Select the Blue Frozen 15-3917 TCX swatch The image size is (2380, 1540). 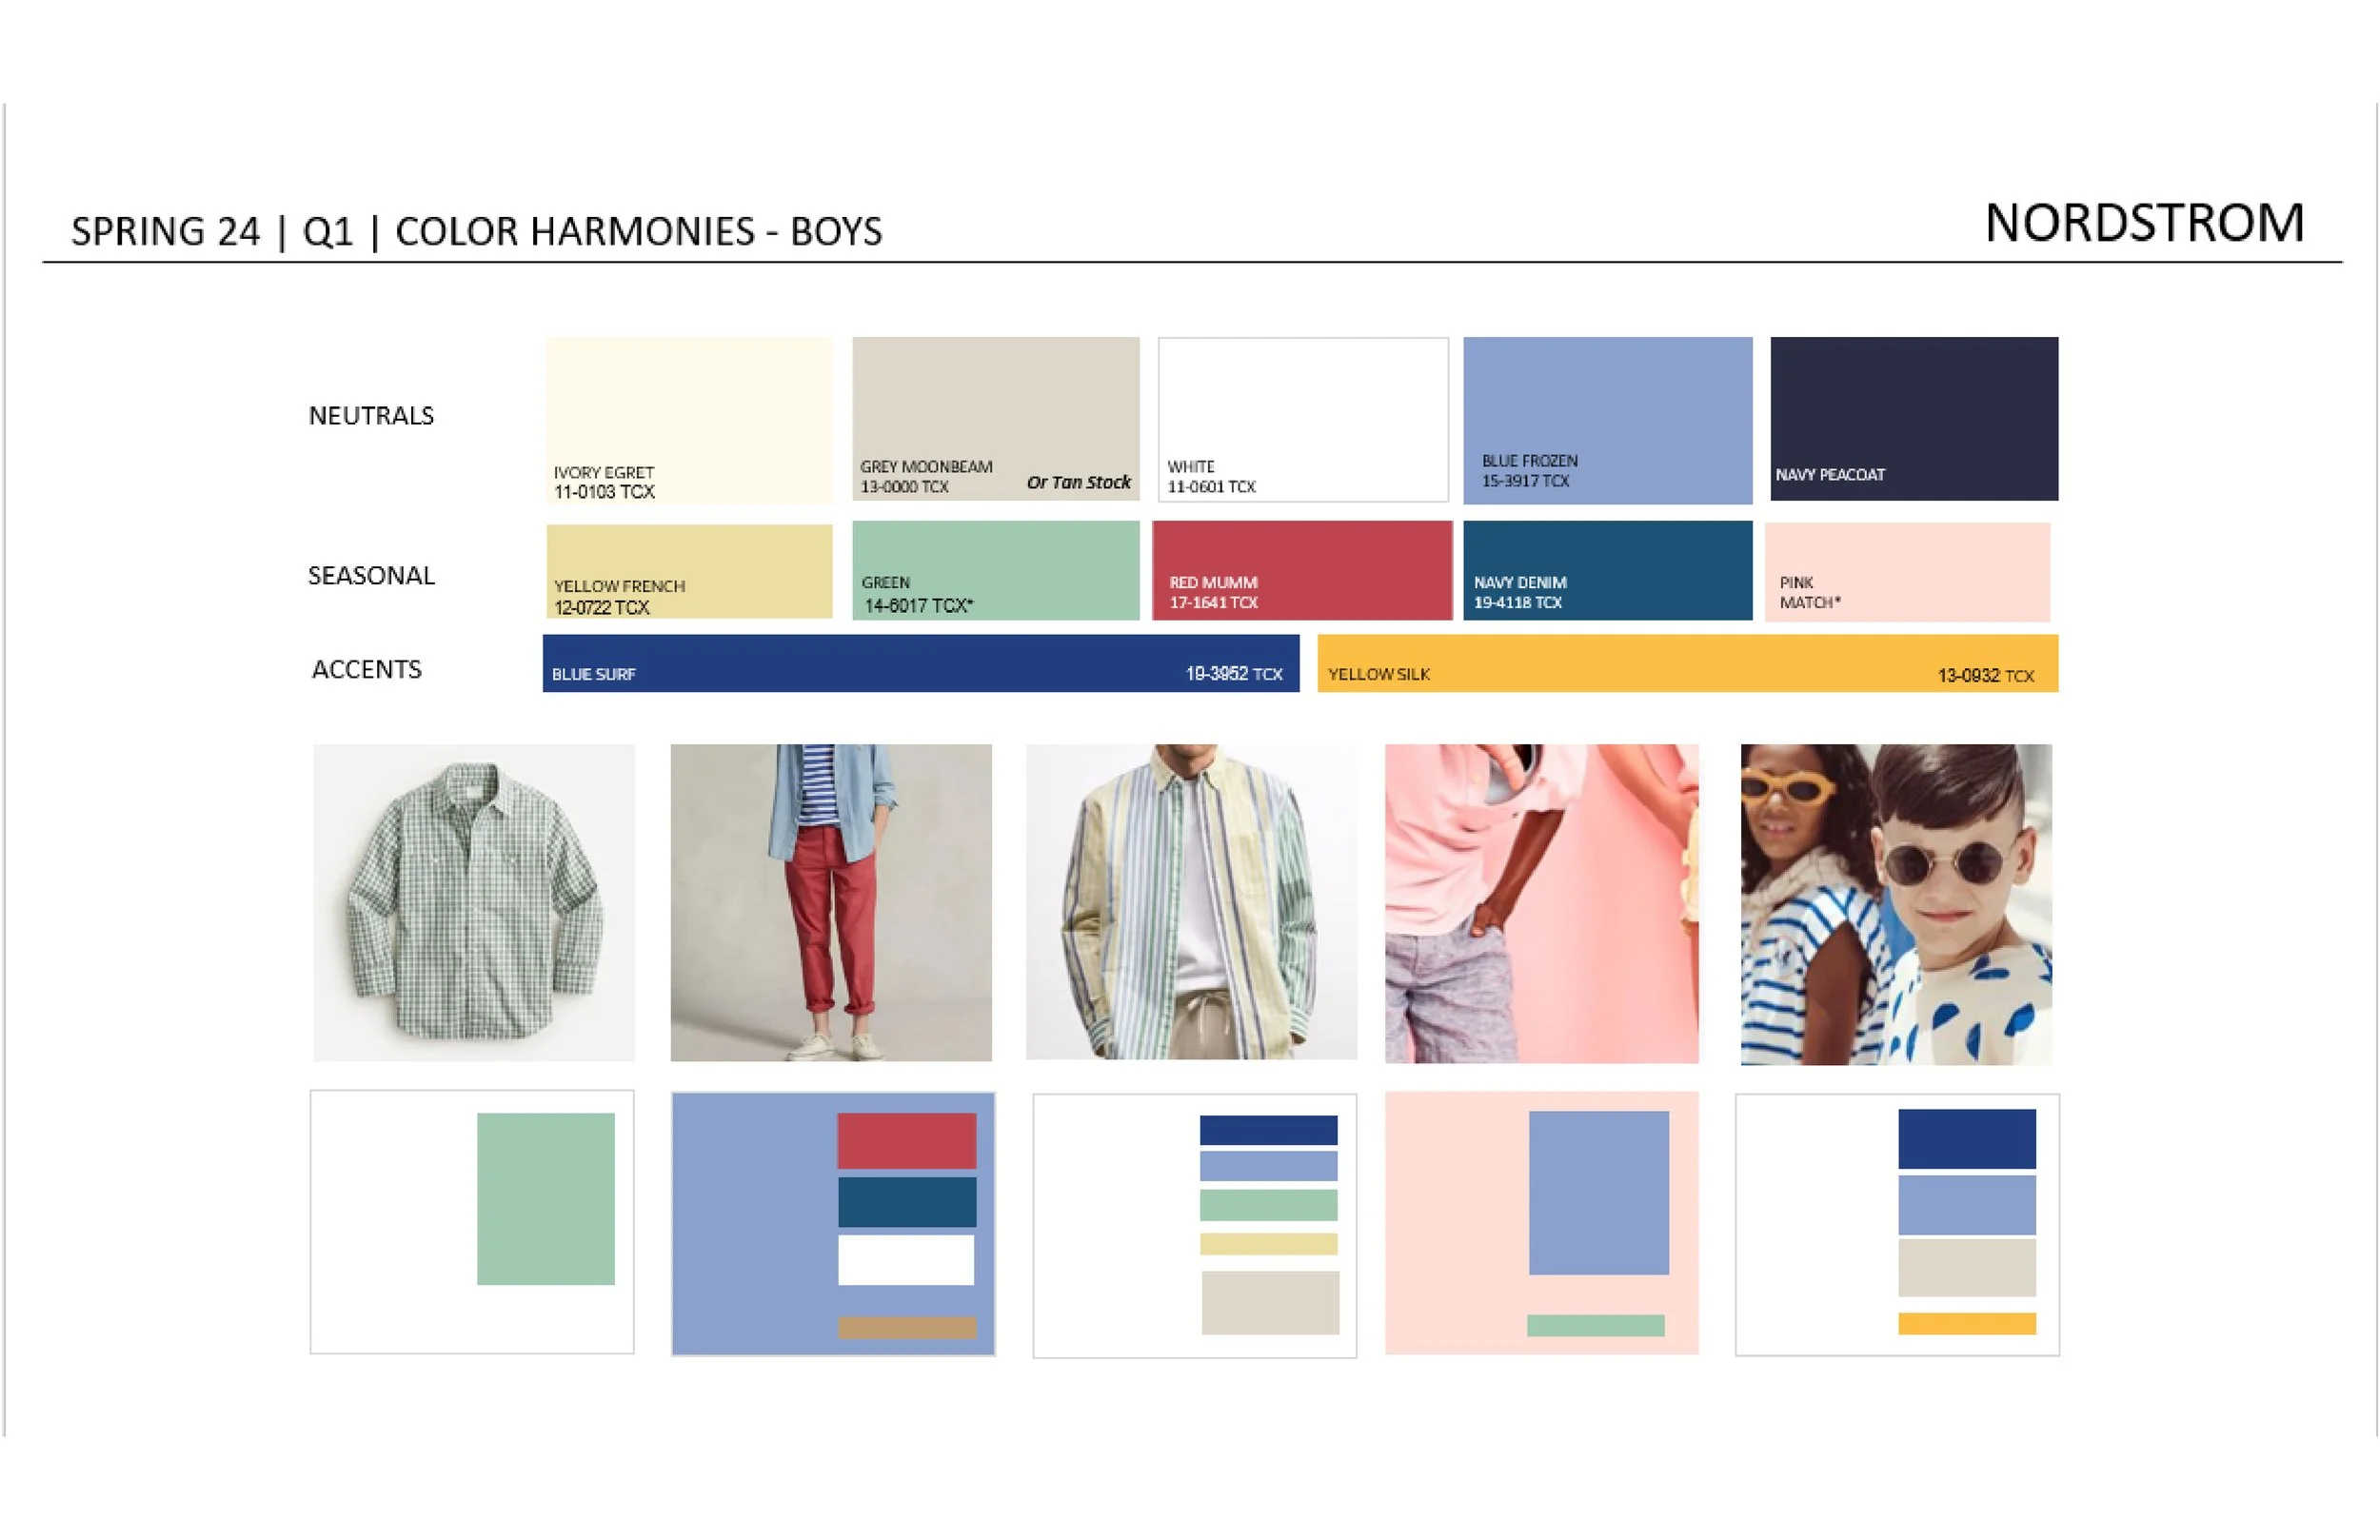[x=1607, y=420]
